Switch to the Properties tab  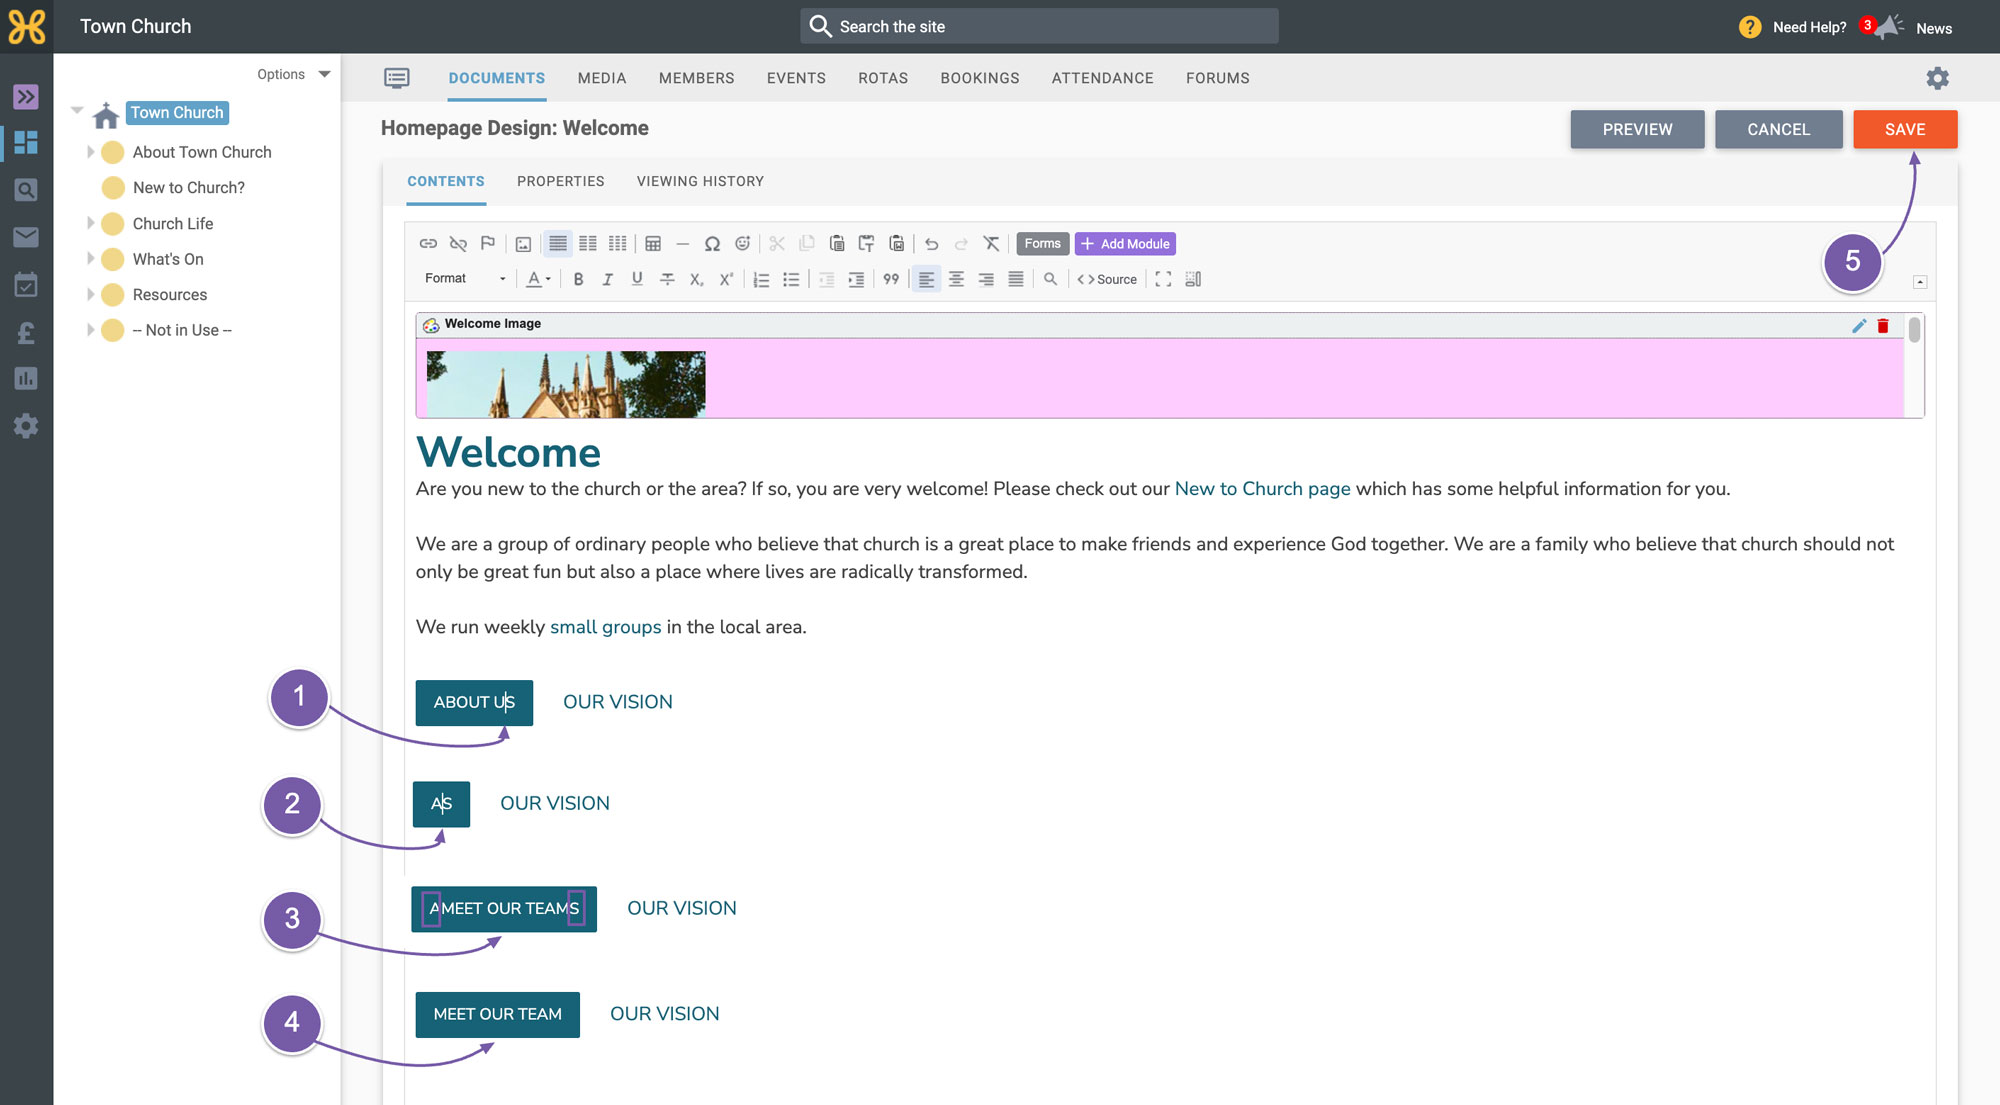[x=560, y=181]
